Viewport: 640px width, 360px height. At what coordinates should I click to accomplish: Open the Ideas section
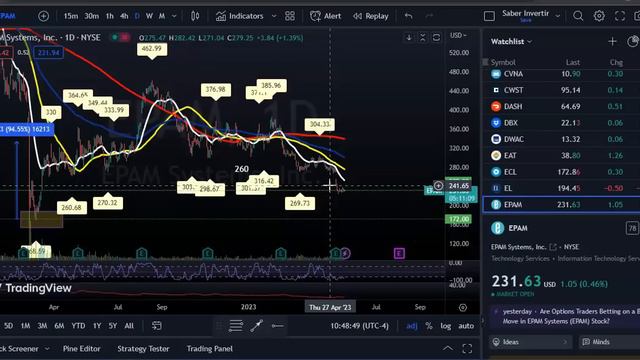pos(531,342)
